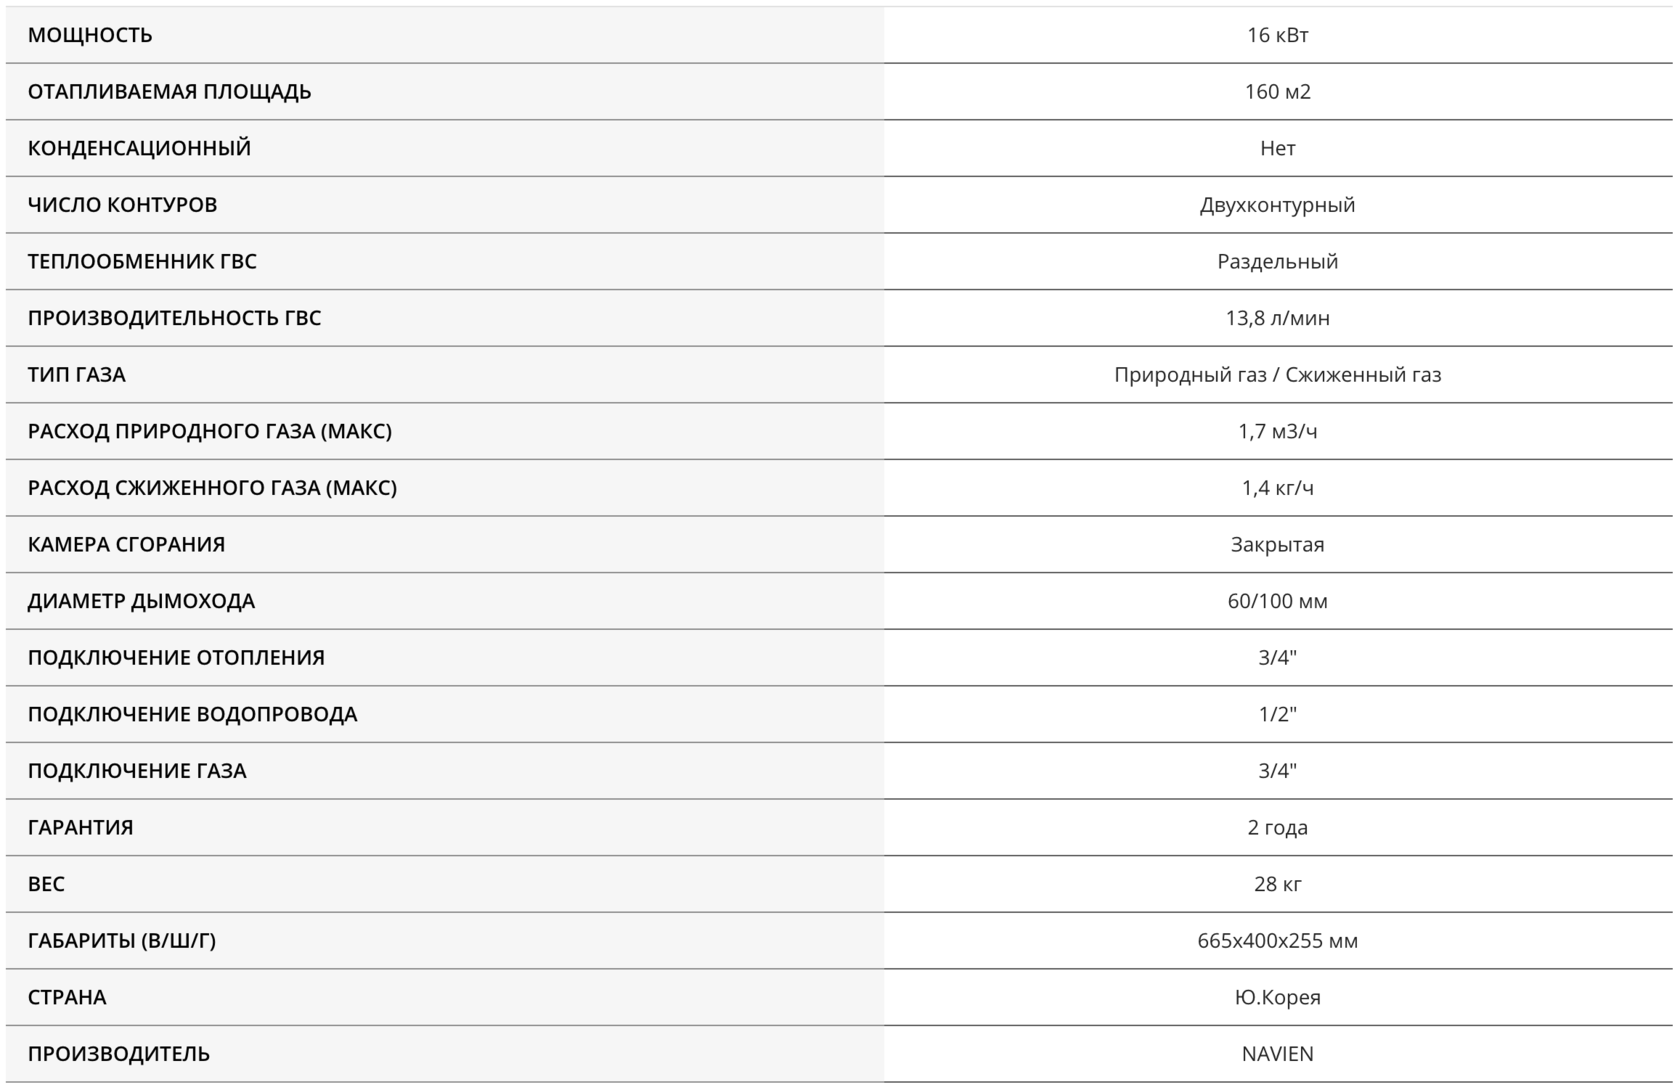Viewport: 1680px width, 1090px height.
Task: Click the Ю.Корея country value
Action: coord(1277,997)
